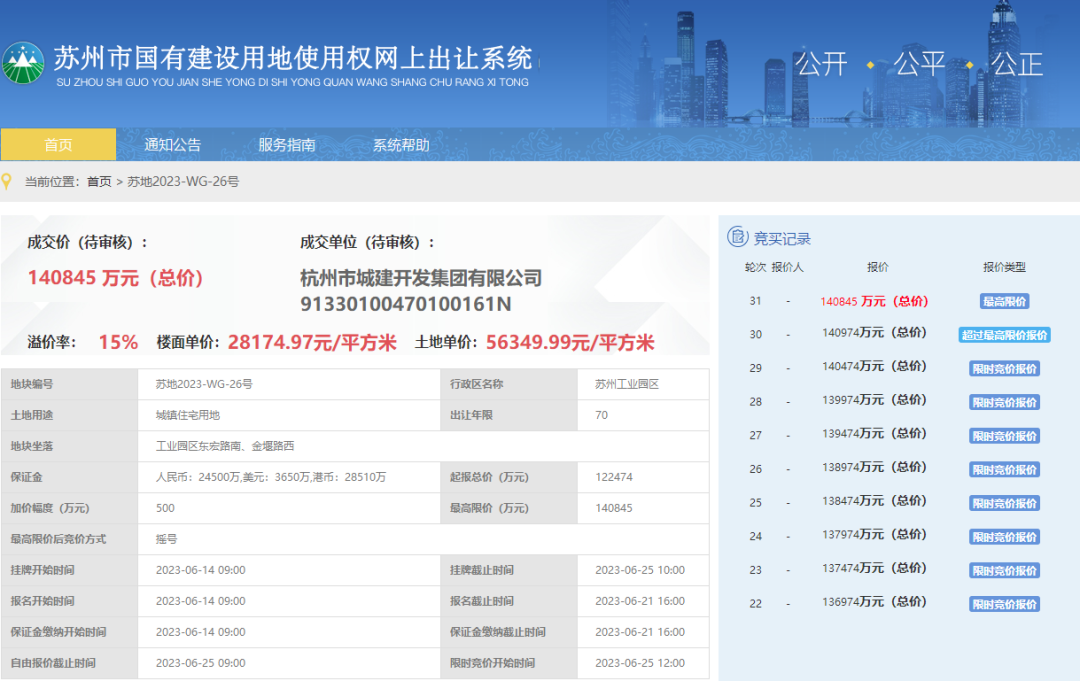Click the credit code 91330100470100161N
The height and width of the screenshot is (681, 1080).
click(x=406, y=304)
